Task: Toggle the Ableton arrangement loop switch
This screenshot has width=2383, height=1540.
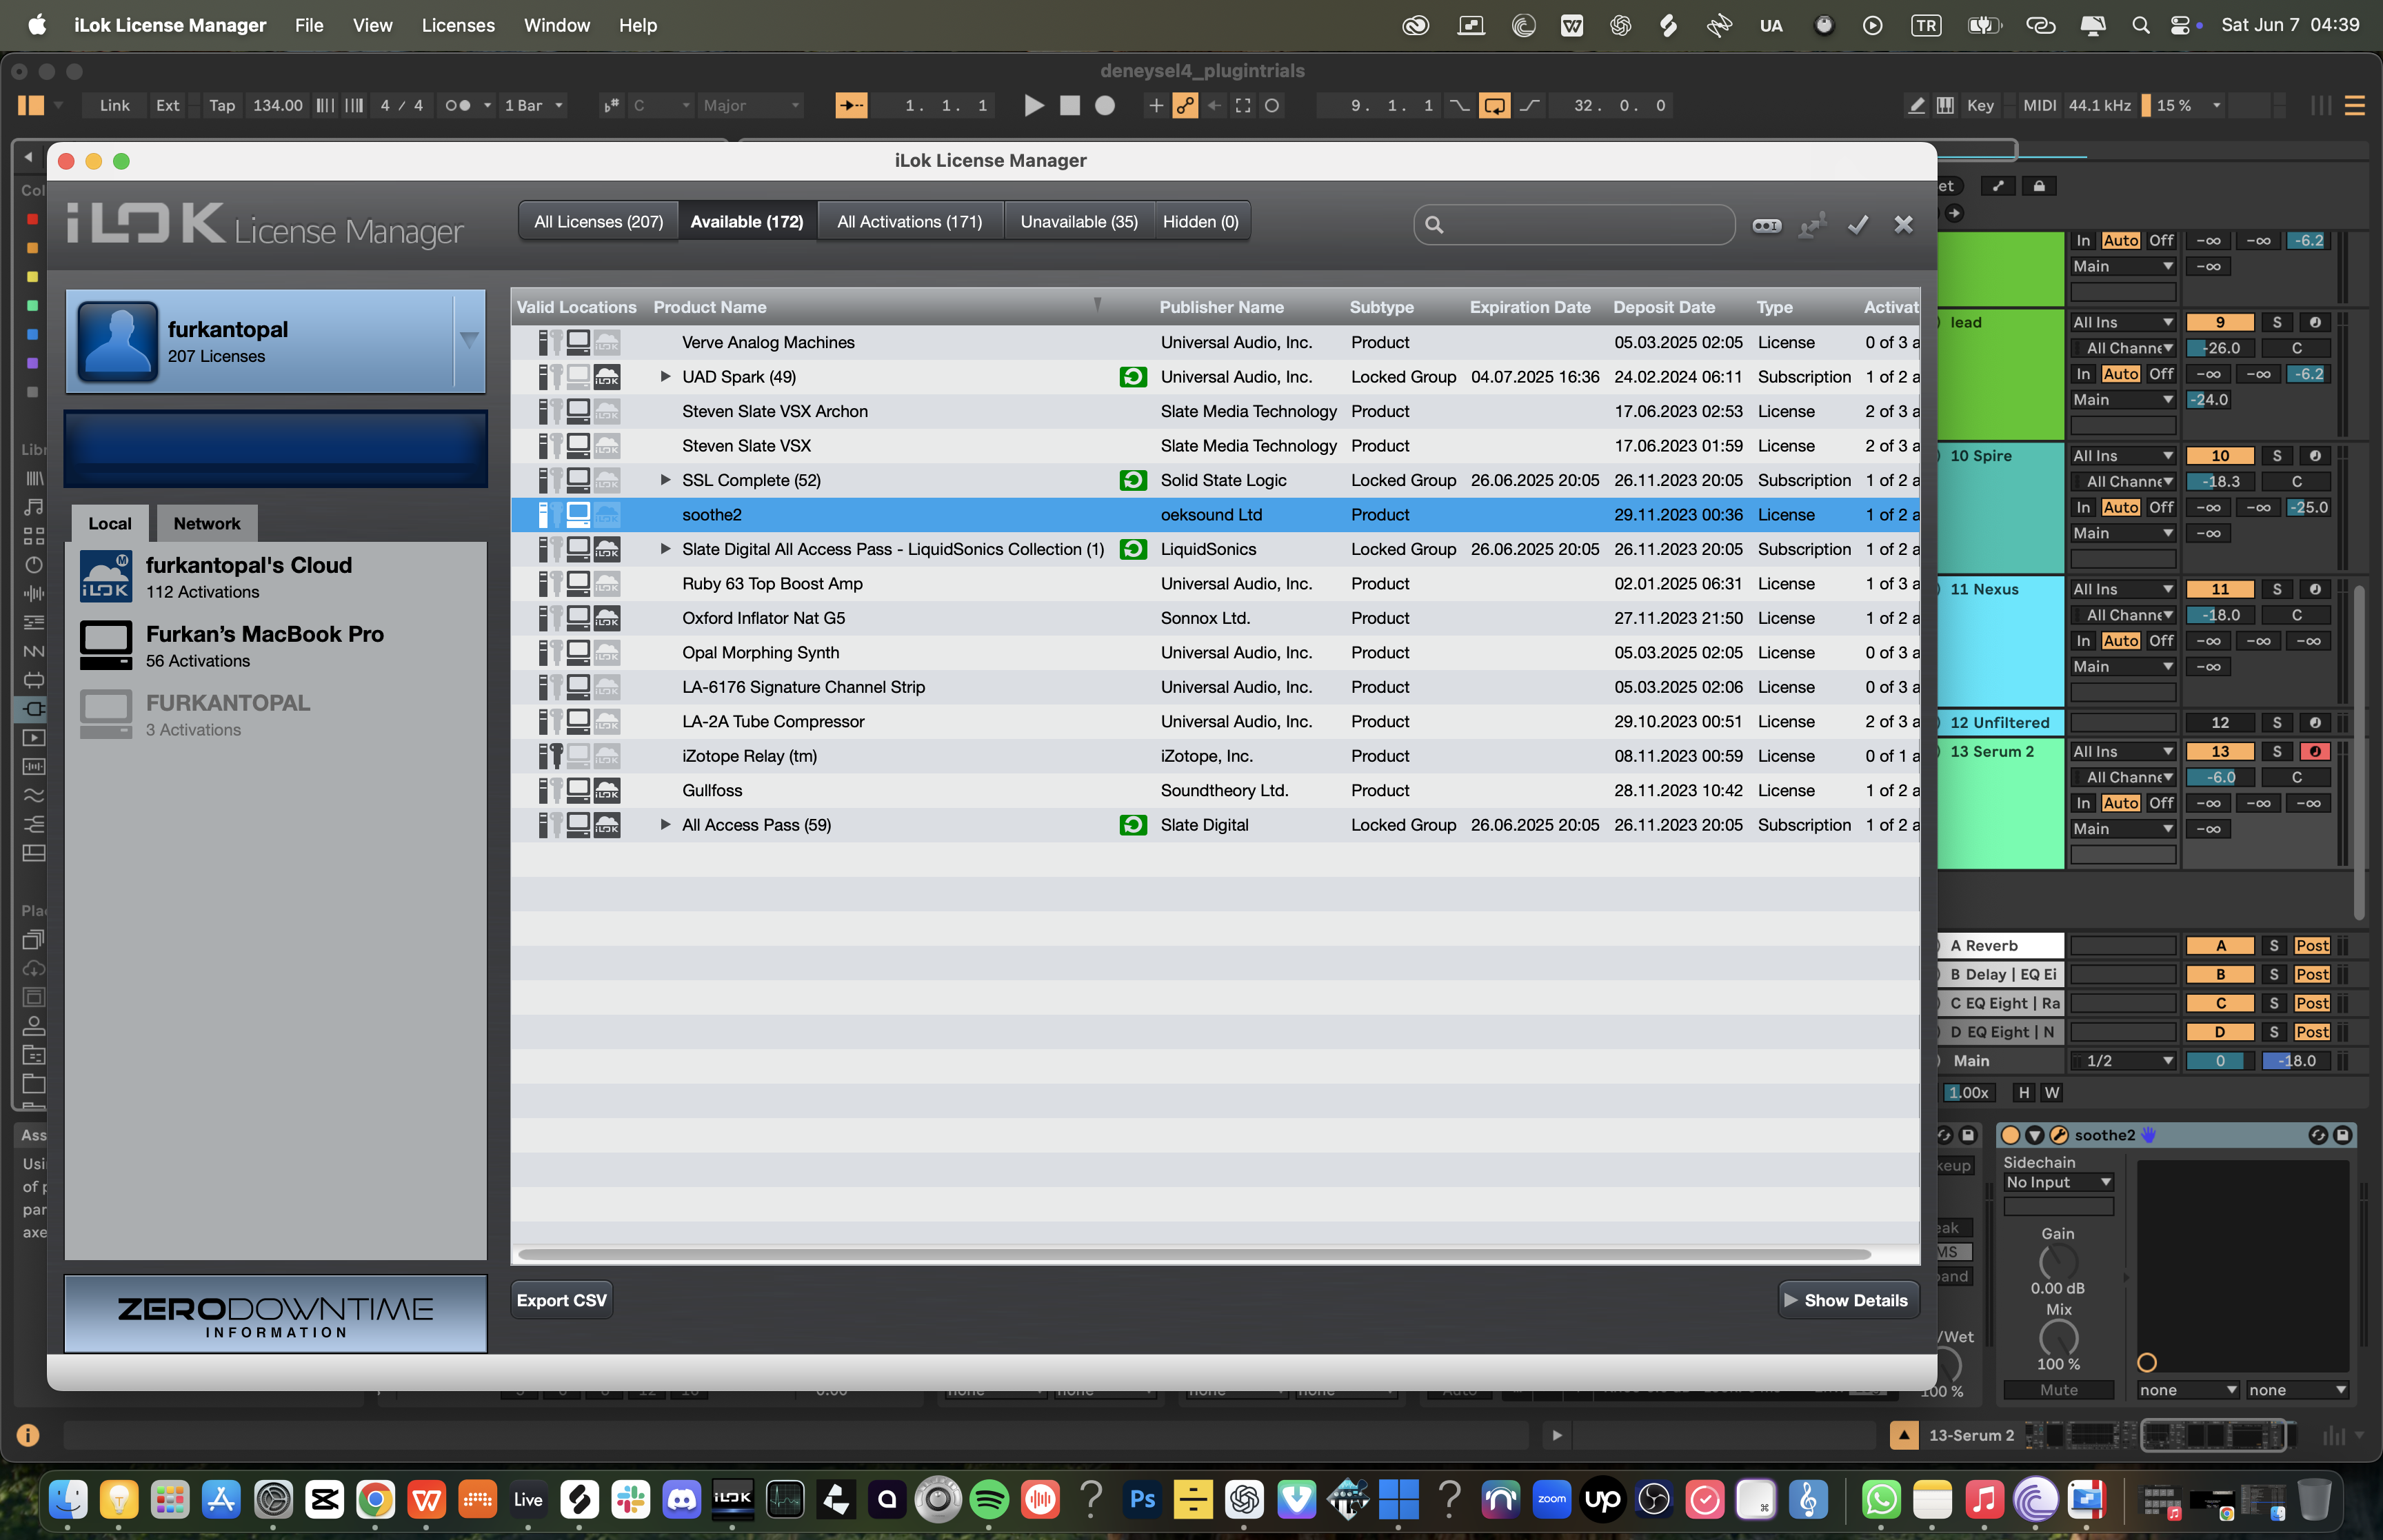Action: click(1494, 105)
